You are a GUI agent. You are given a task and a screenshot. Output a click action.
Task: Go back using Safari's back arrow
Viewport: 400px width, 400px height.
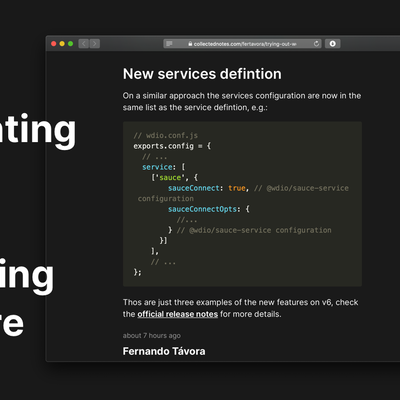(84, 44)
